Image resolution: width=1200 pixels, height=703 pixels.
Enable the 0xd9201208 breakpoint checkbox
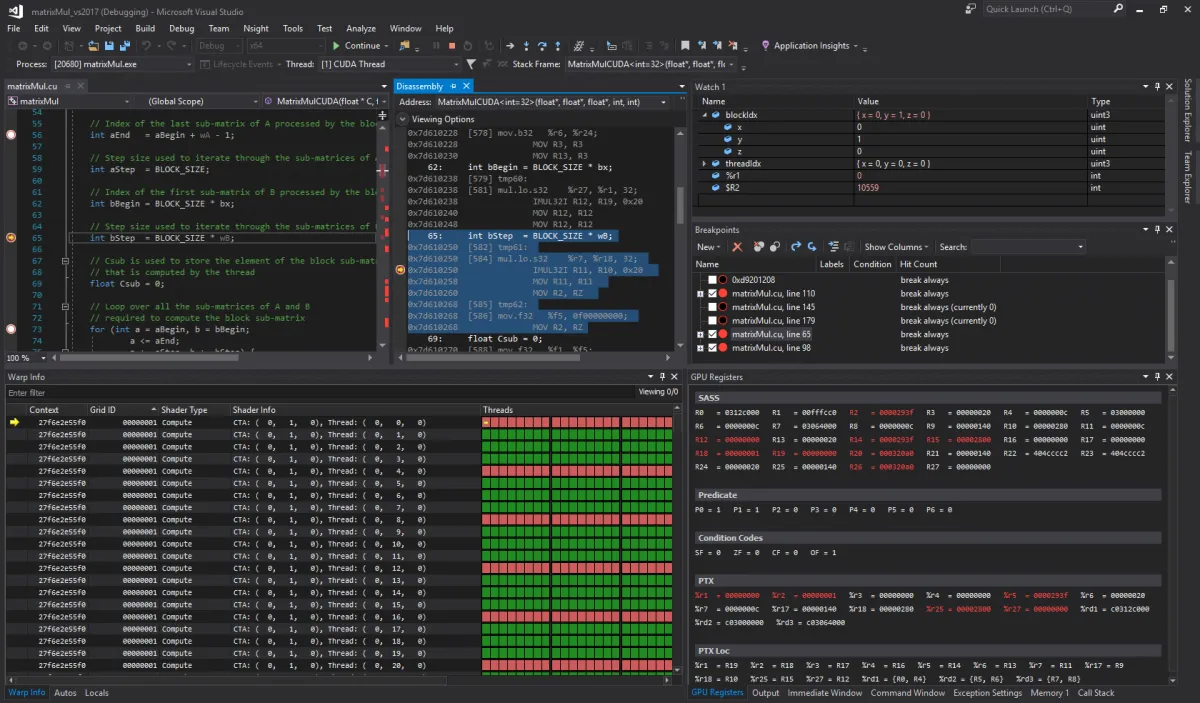[712, 280]
